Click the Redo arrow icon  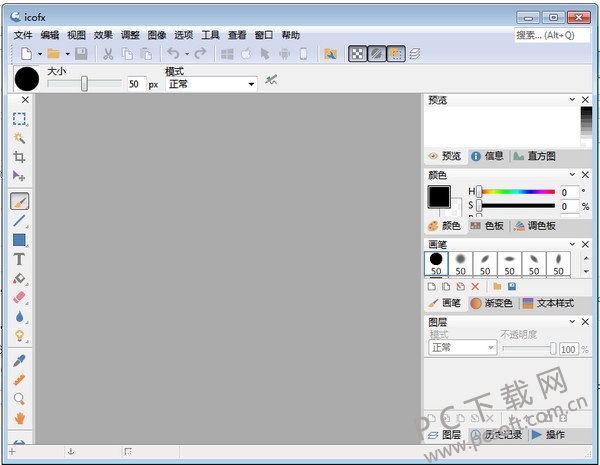click(x=200, y=54)
